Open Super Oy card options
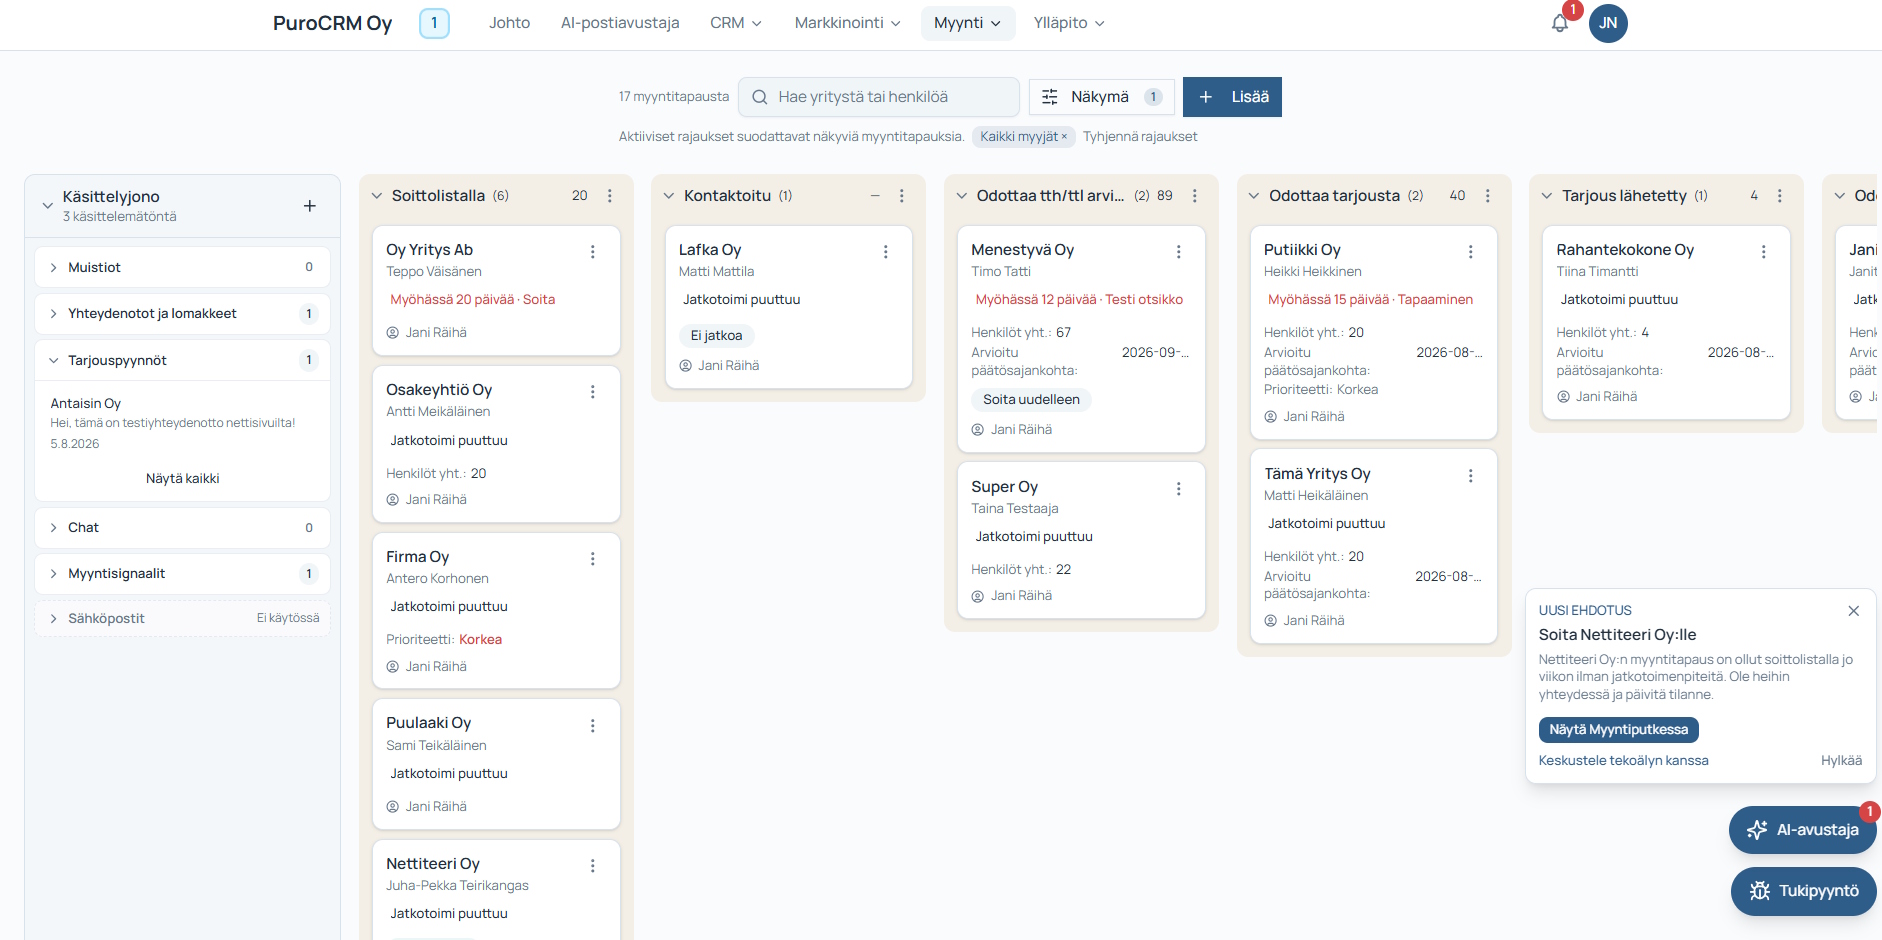Image resolution: width=1882 pixels, height=940 pixels. pos(1179,489)
